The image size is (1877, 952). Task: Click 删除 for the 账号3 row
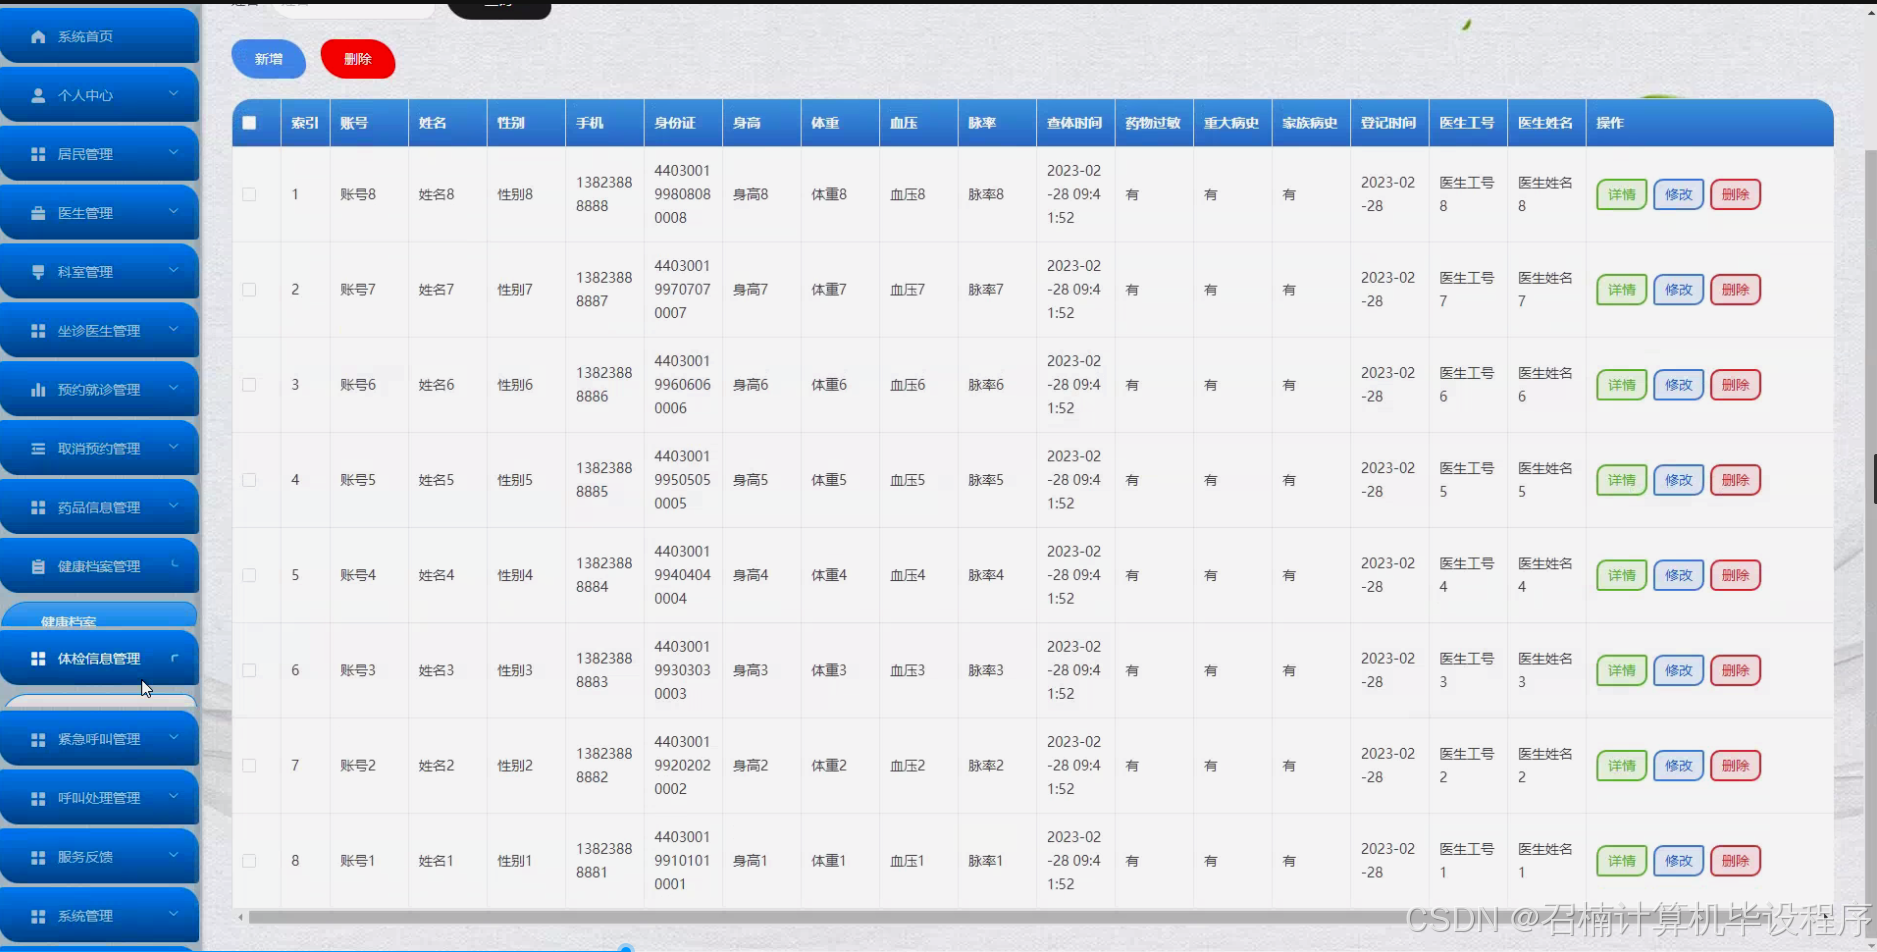tap(1735, 670)
